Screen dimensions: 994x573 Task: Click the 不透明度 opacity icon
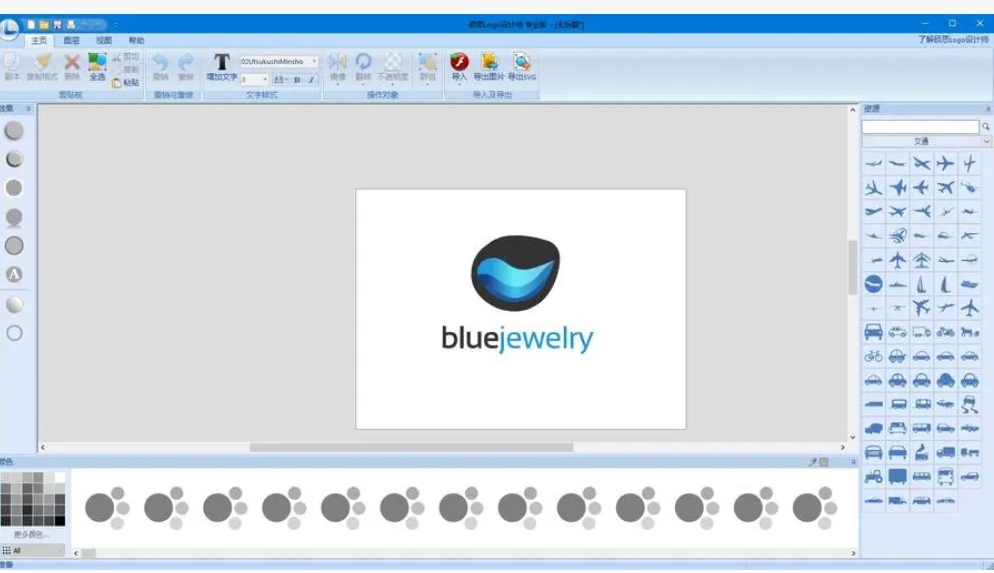click(x=393, y=61)
